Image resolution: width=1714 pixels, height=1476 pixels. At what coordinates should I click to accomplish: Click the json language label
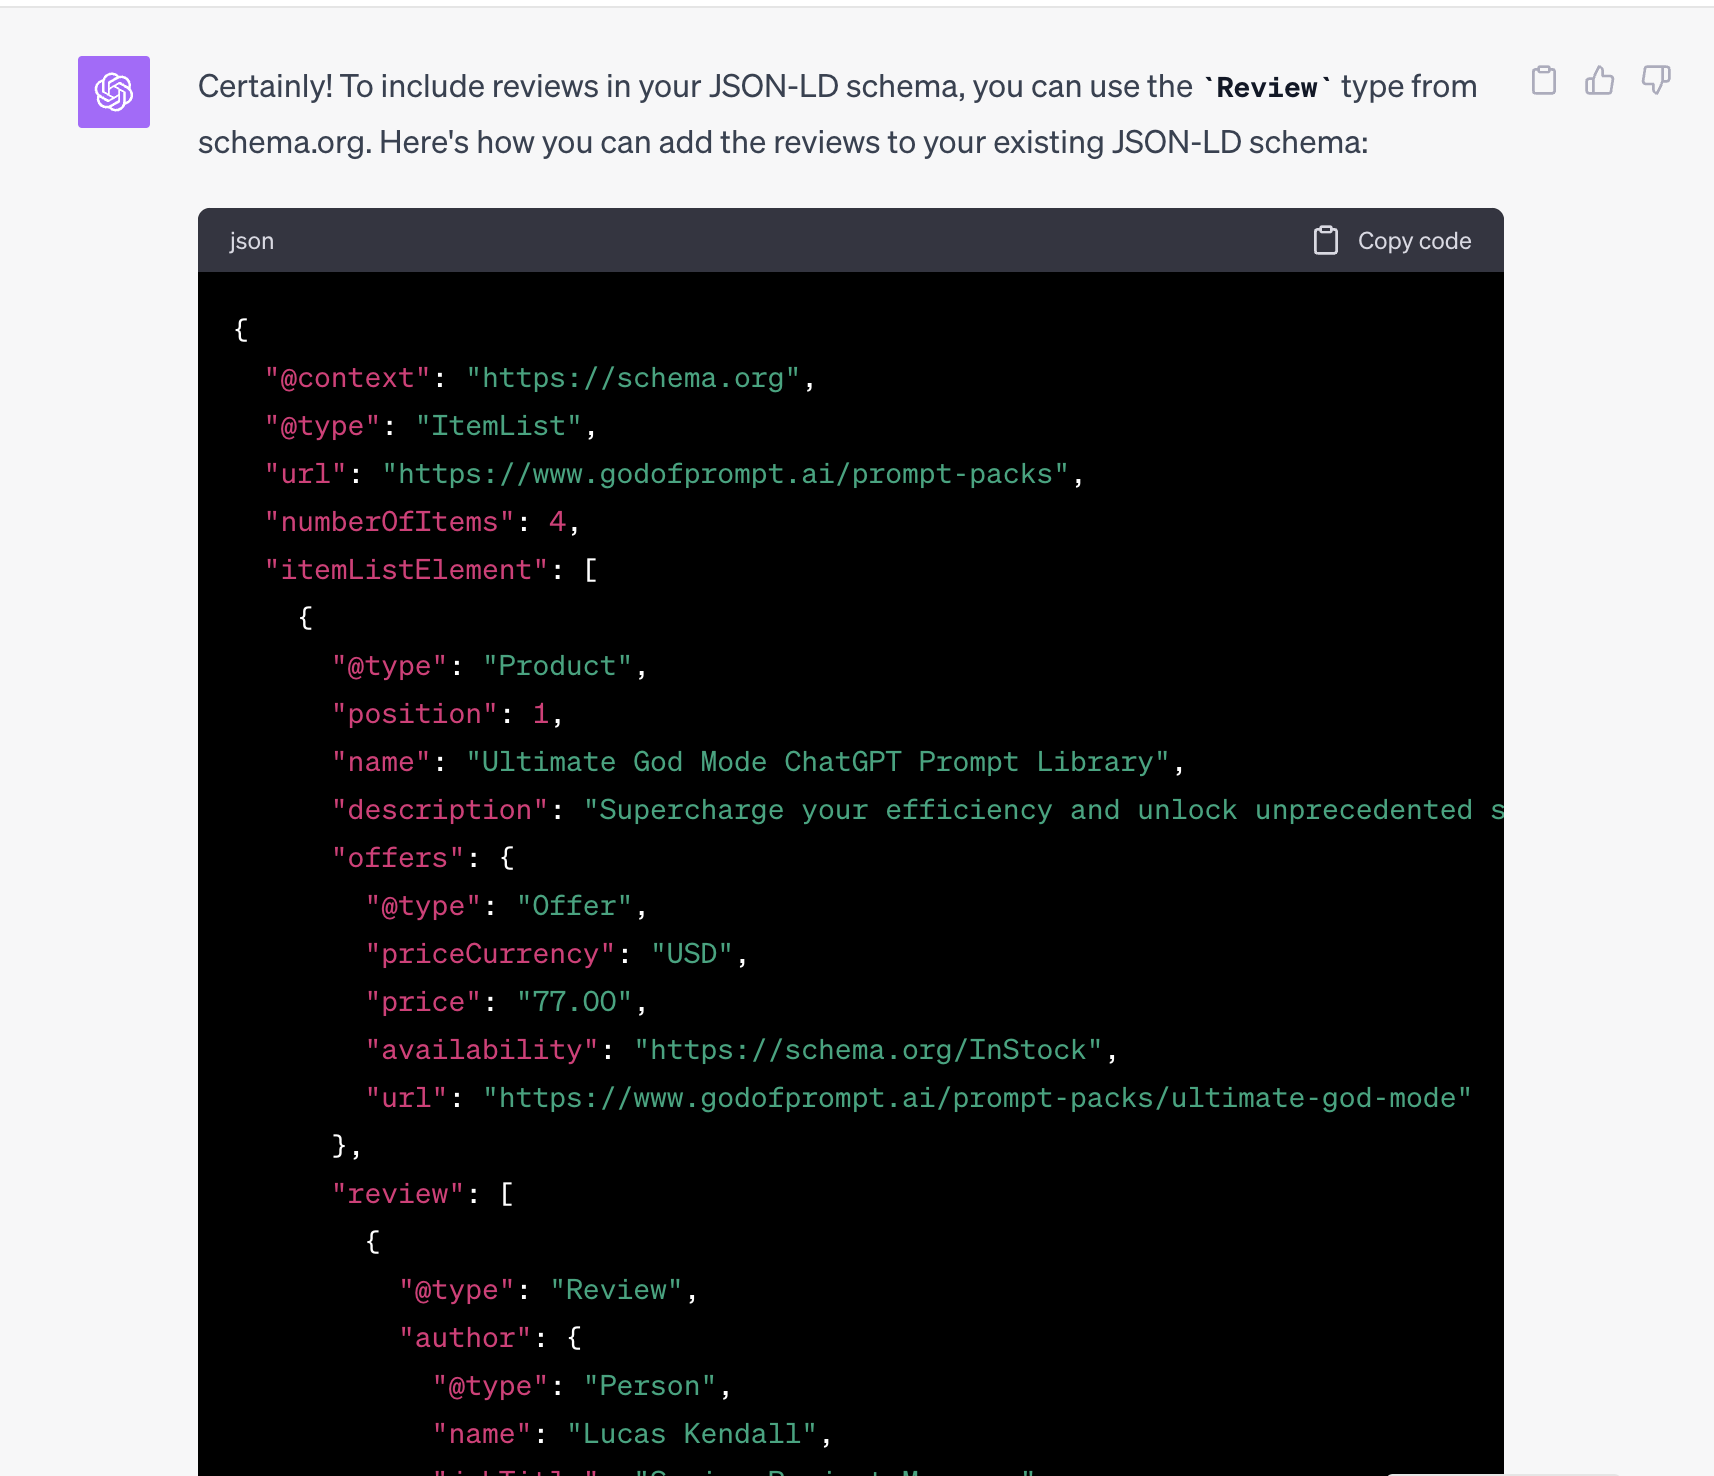click(x=251, y=241)
